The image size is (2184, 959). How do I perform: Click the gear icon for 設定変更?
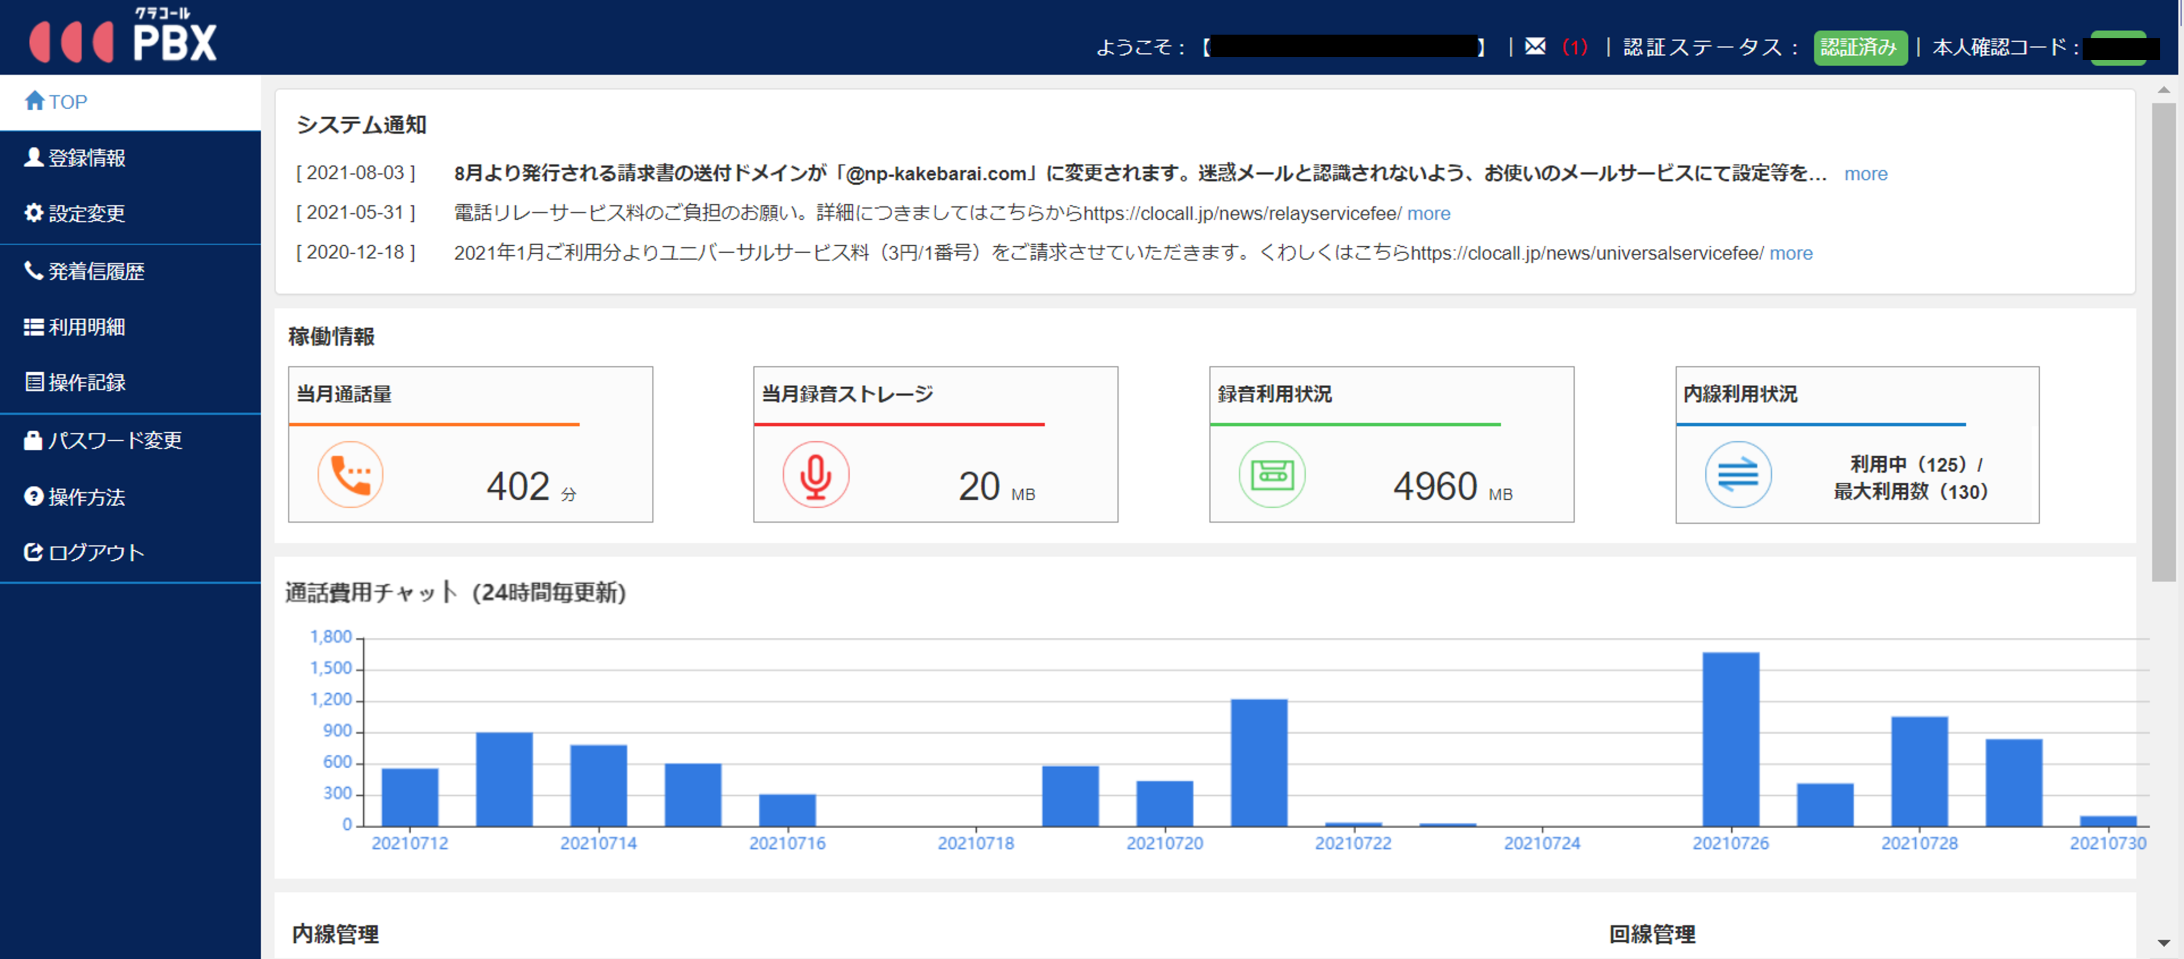(34, 213)
